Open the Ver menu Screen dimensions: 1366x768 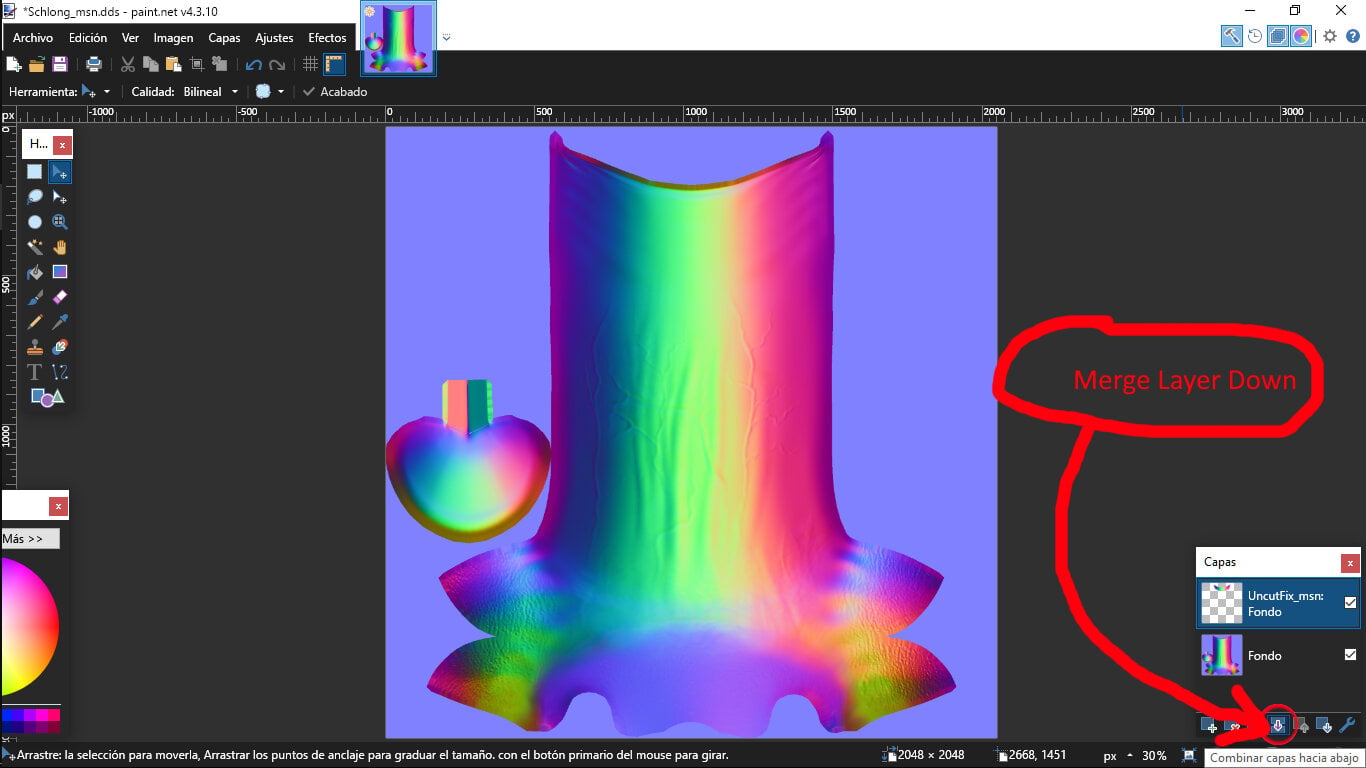pos(130,38)
